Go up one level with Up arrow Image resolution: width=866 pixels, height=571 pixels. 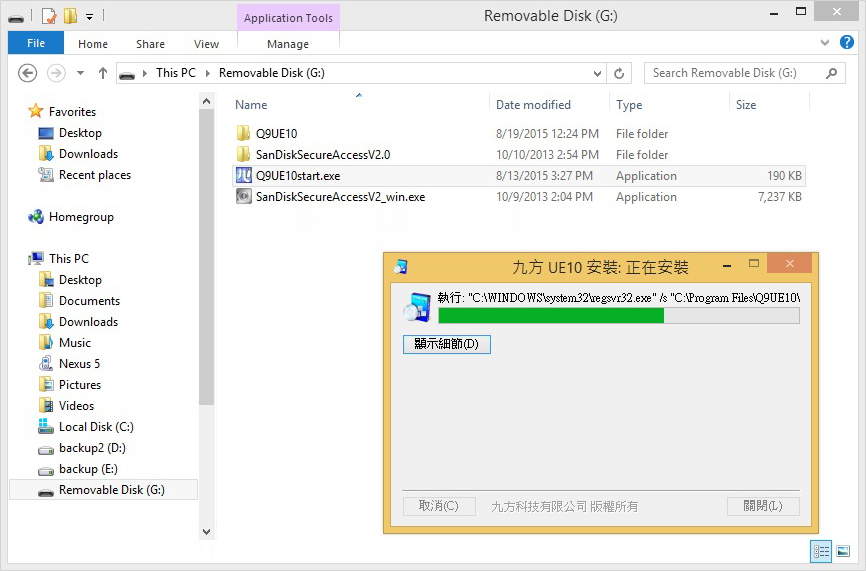coord(103,73)
